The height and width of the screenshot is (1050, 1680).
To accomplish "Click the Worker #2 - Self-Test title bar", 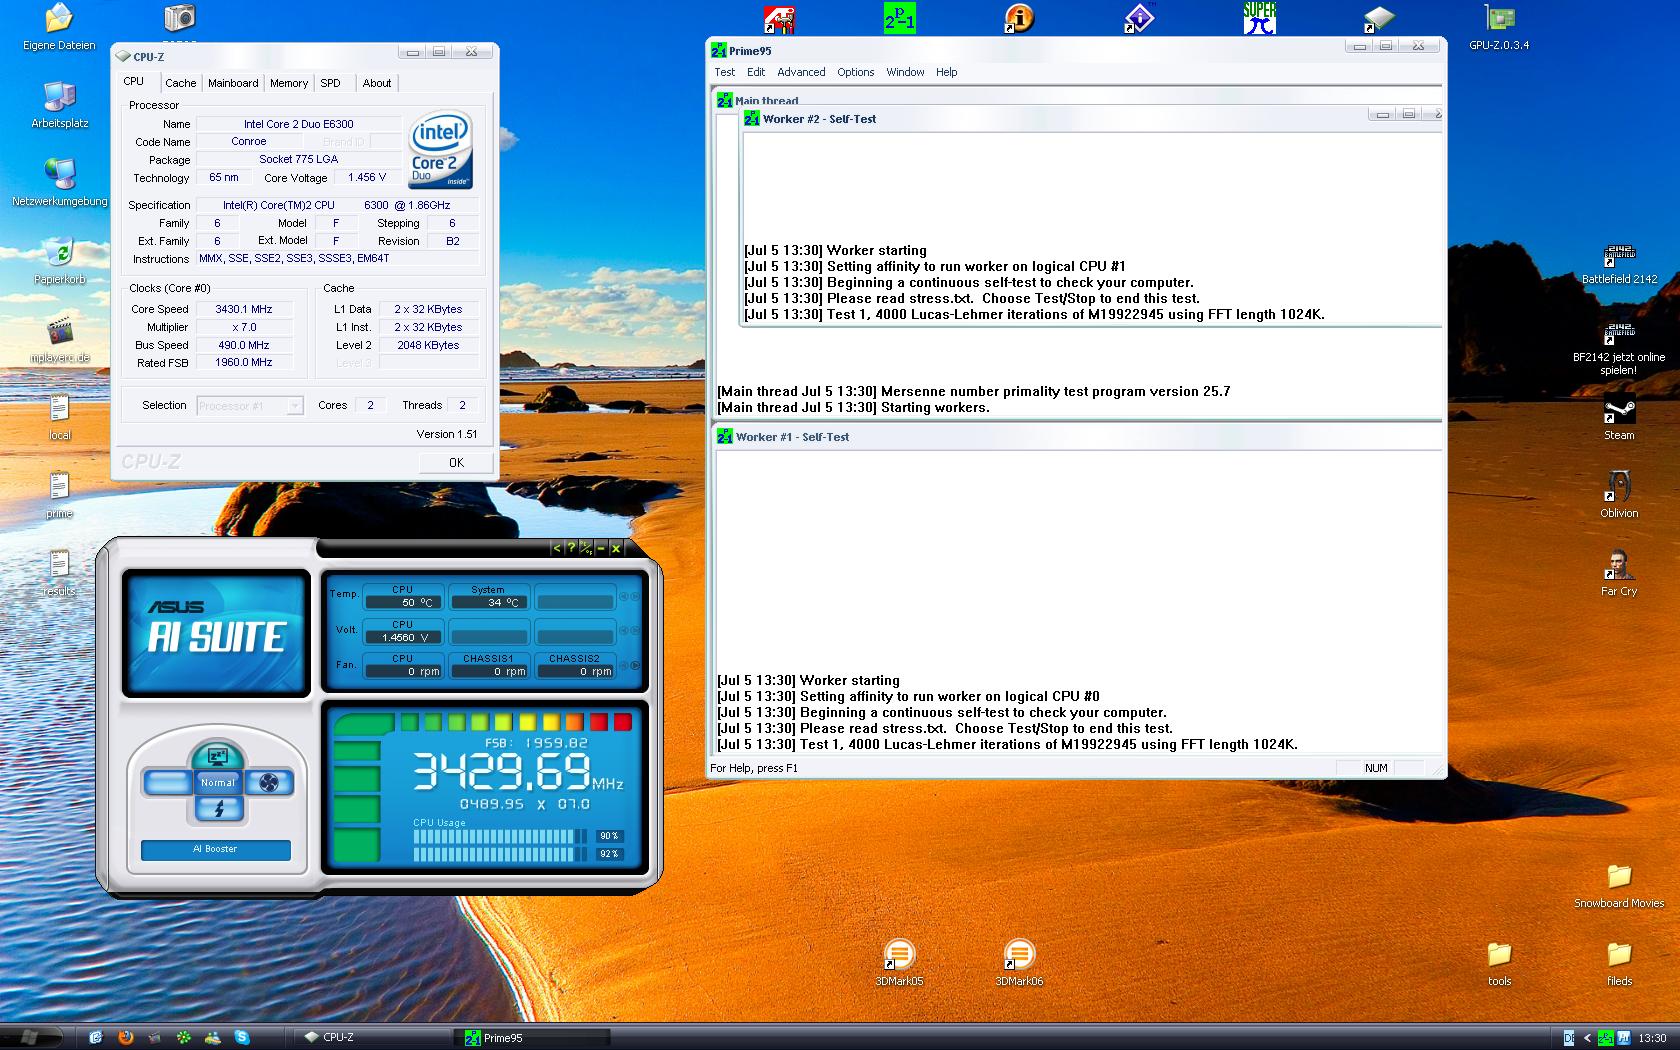I will pos(1091,119).
